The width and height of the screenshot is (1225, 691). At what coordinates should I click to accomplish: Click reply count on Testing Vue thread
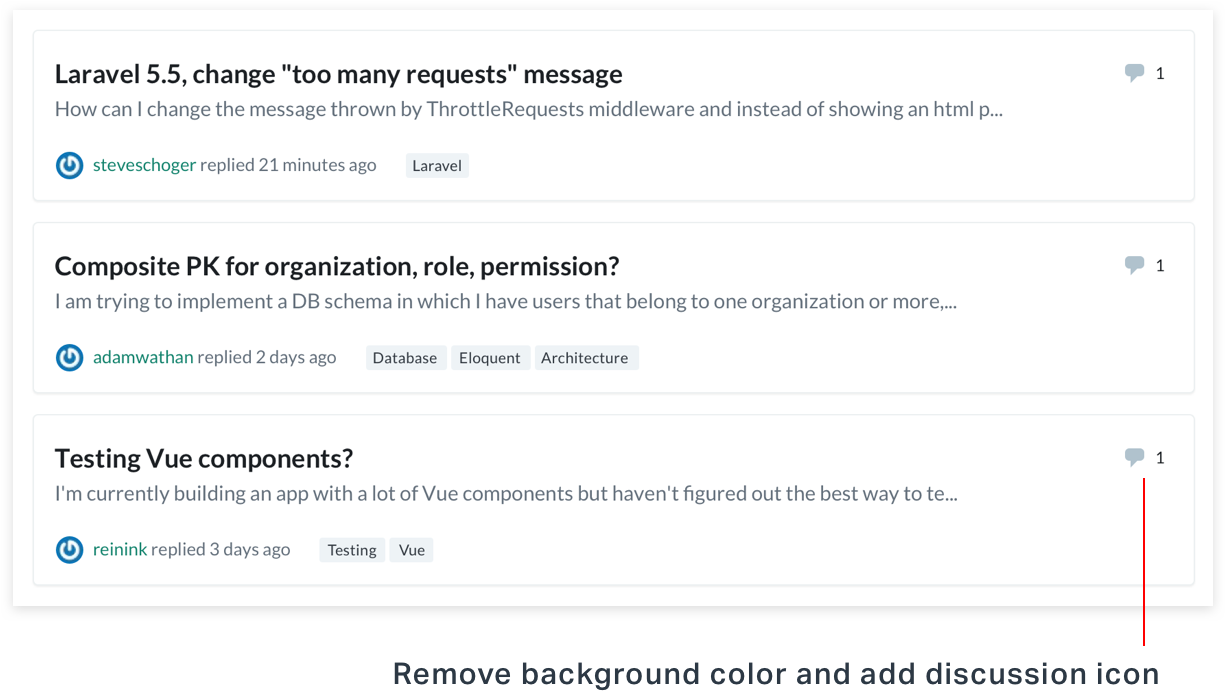pyautogui.click(x=1160, y=458)
